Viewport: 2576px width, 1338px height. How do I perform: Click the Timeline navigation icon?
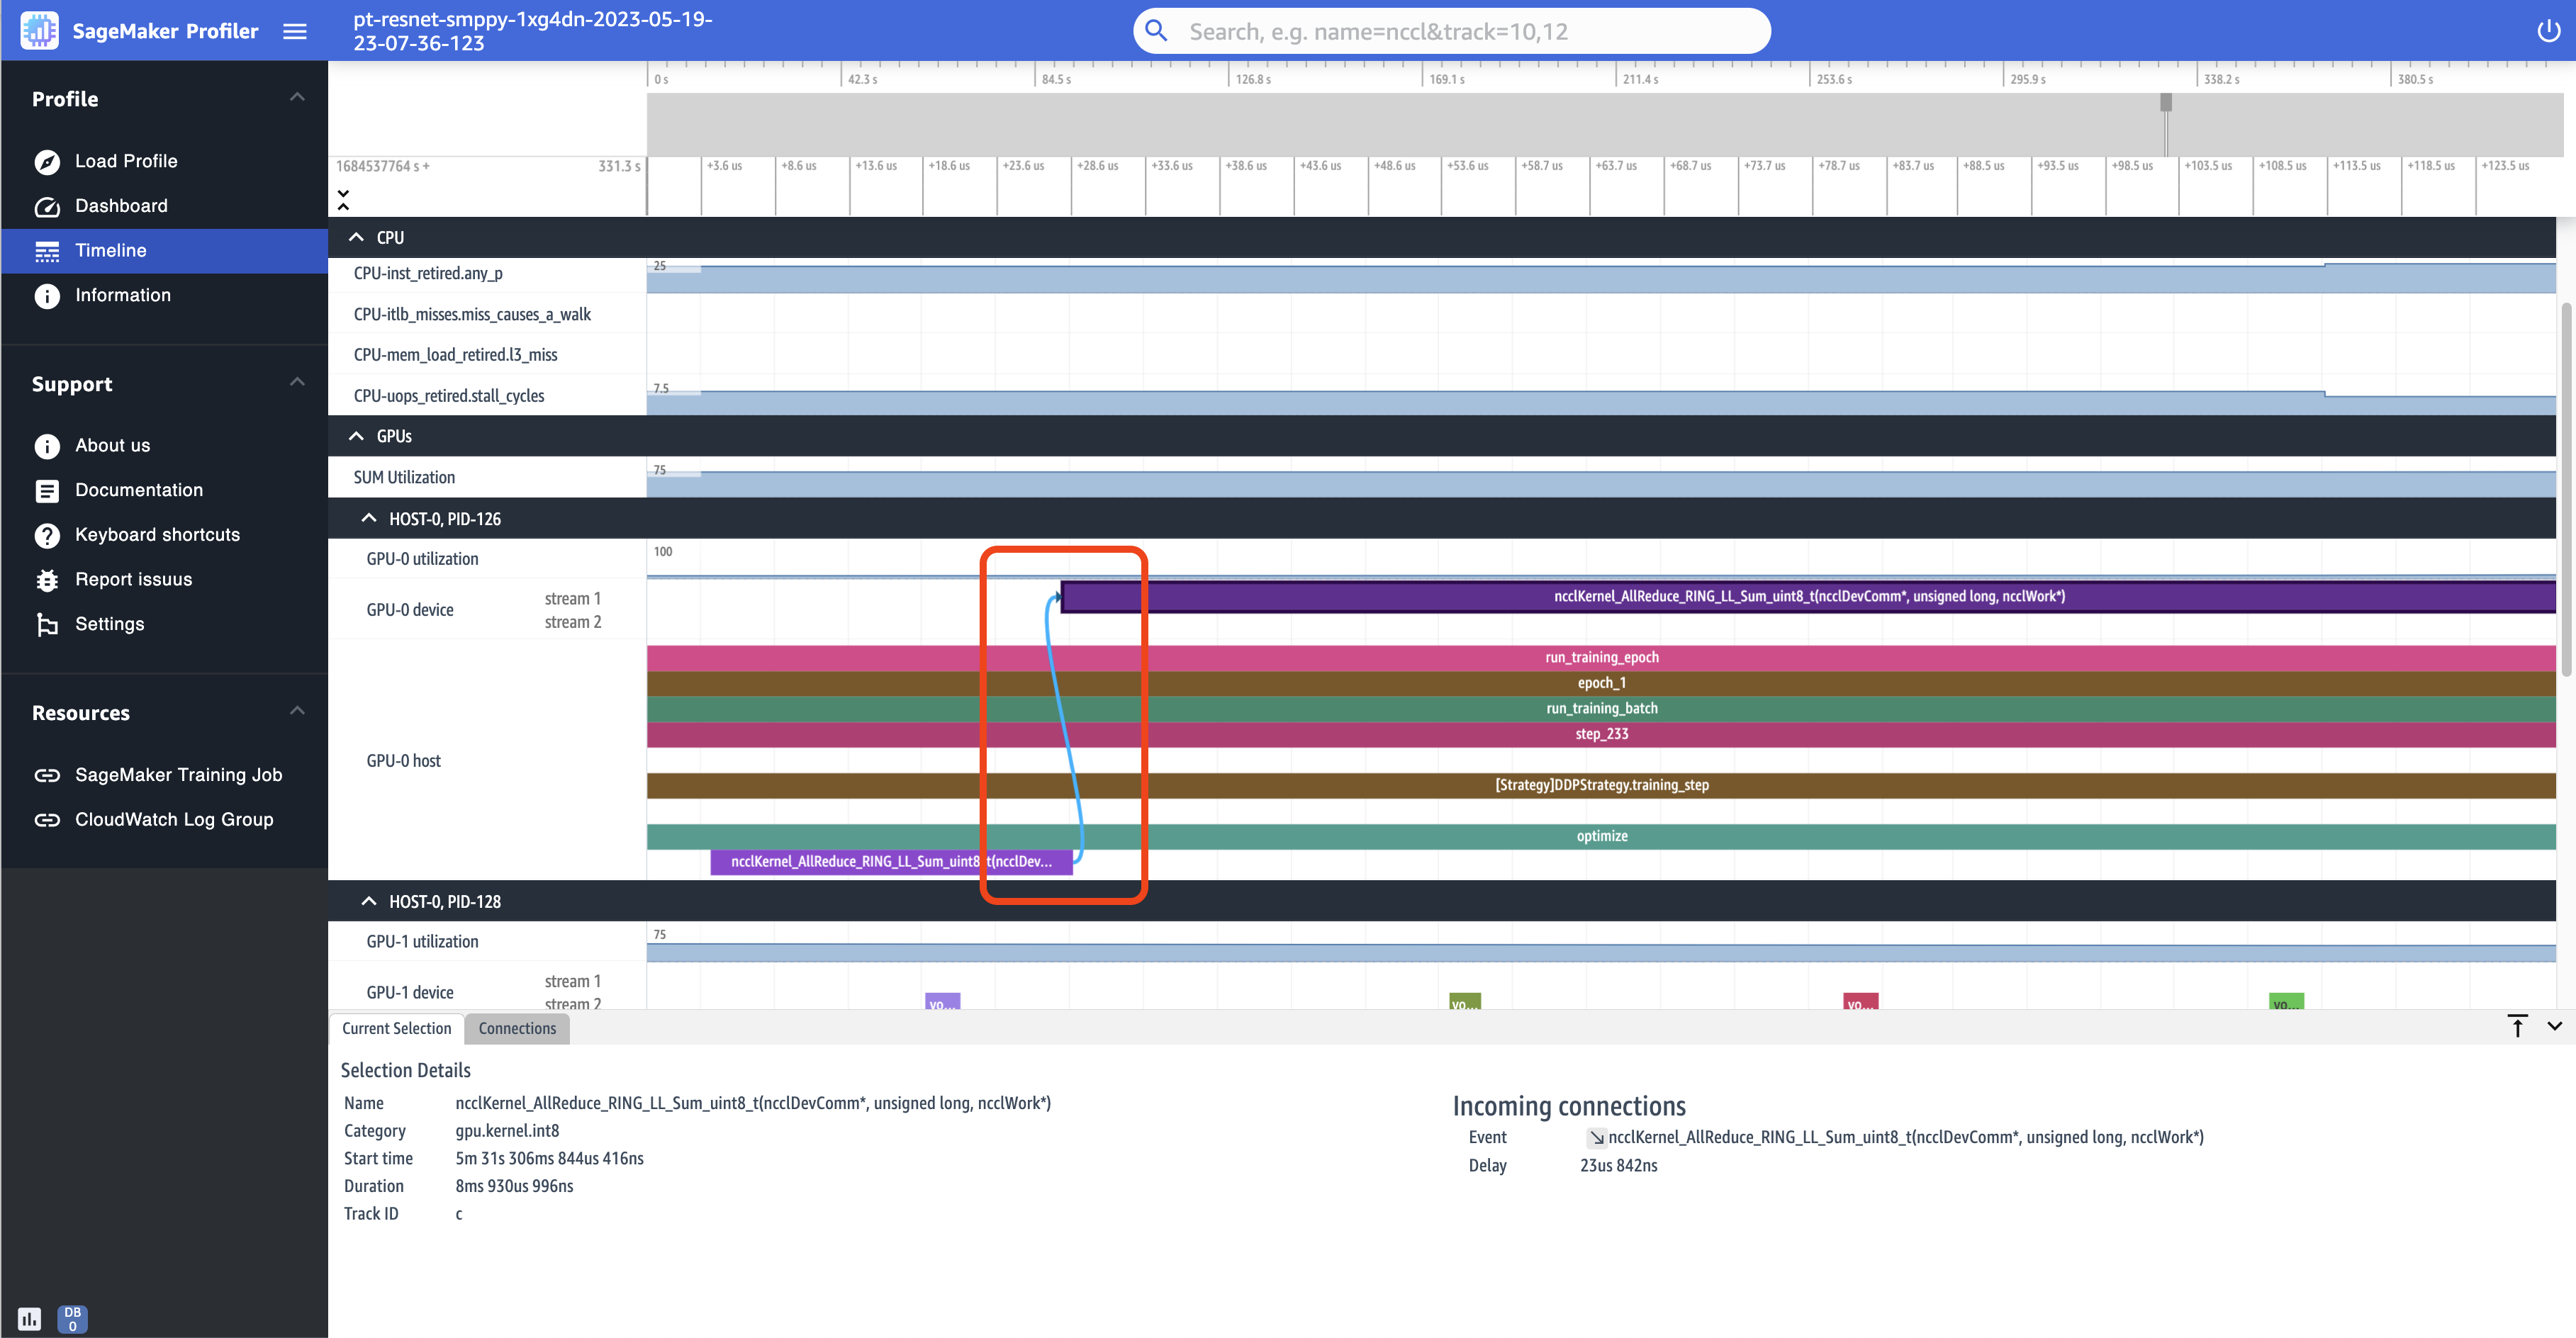click(46, 250)
